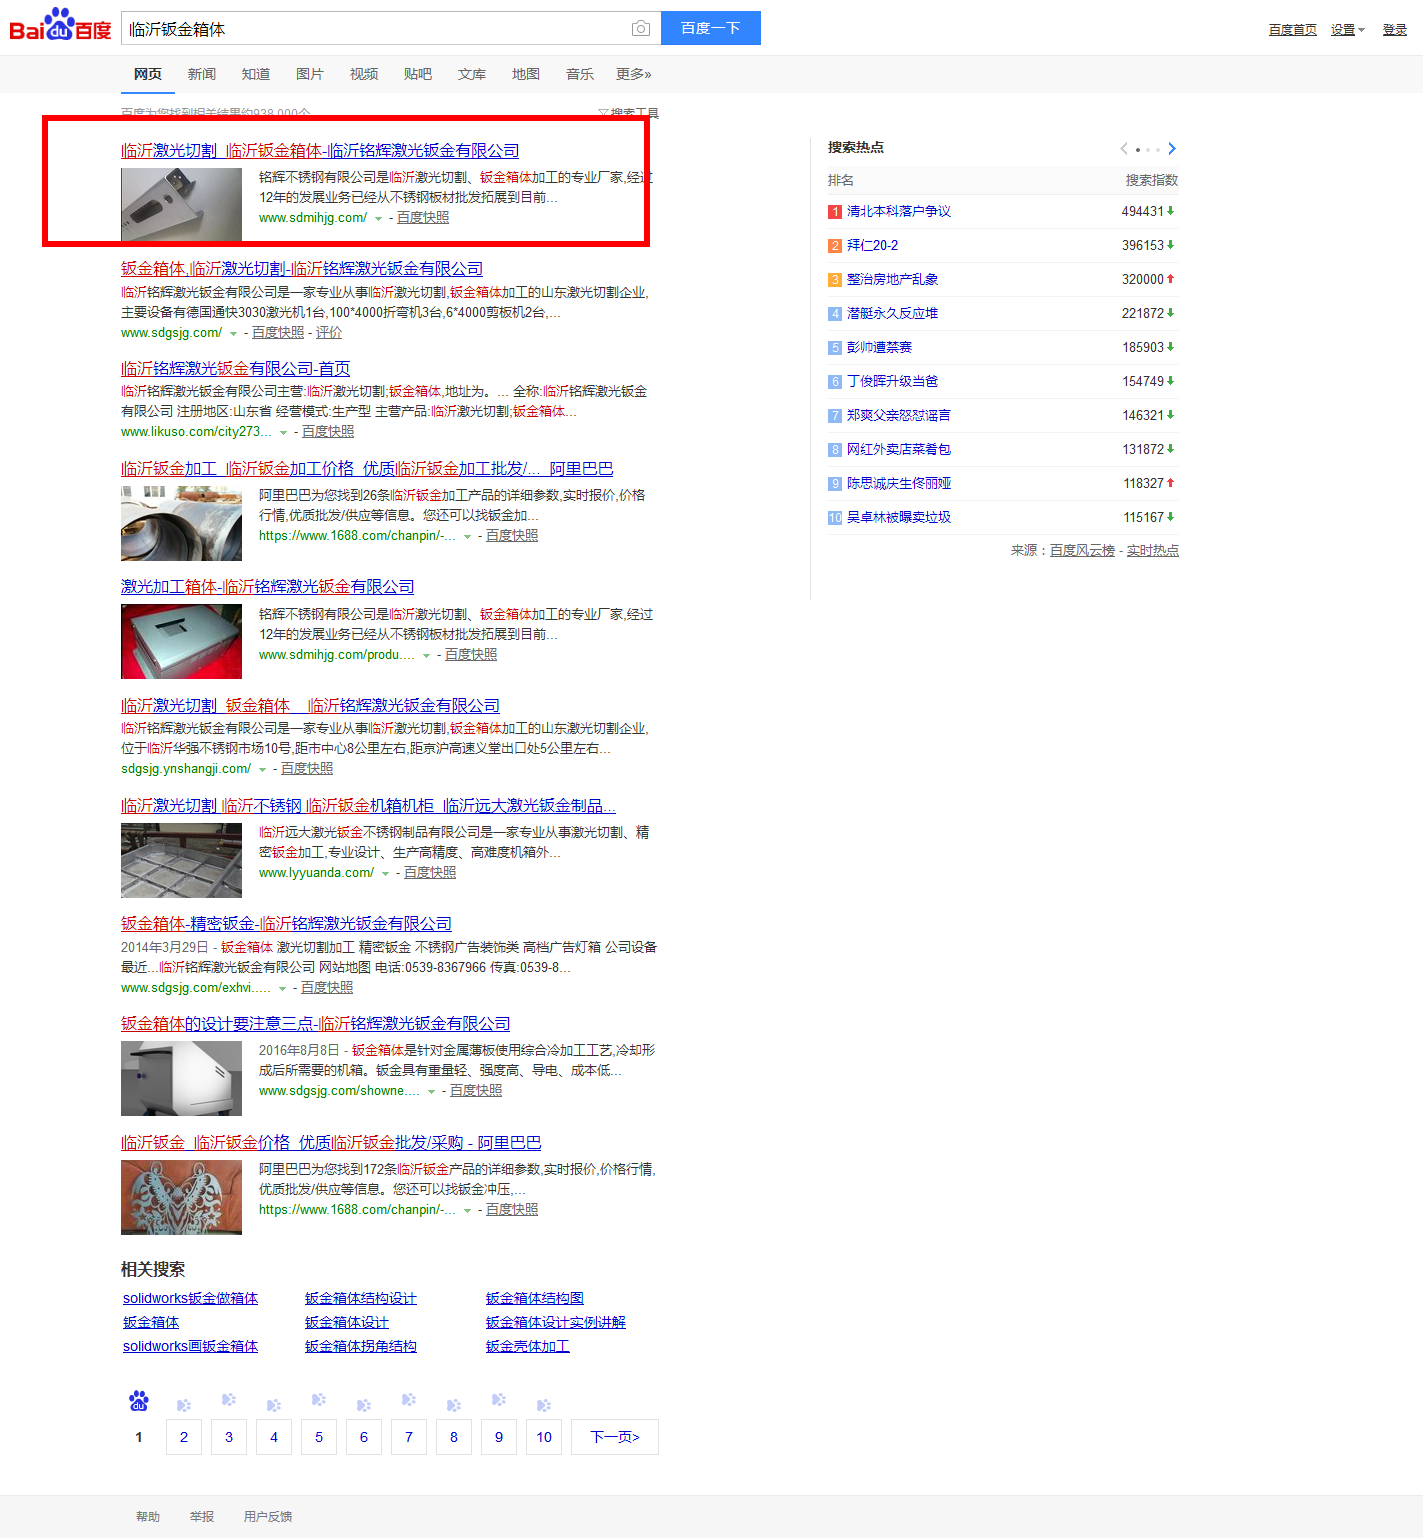Go to next search hotspot page arrow
The image size is (1423, 1538).
[x=1172, y=149]
